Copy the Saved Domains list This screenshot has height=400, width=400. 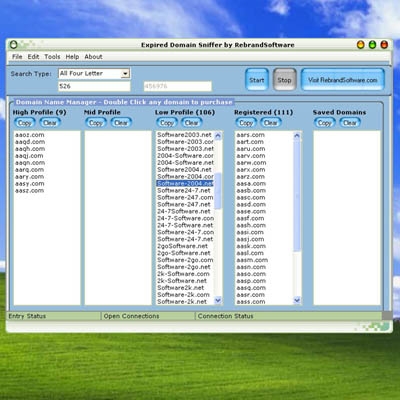pyautogui.click(x=324, y=123)
